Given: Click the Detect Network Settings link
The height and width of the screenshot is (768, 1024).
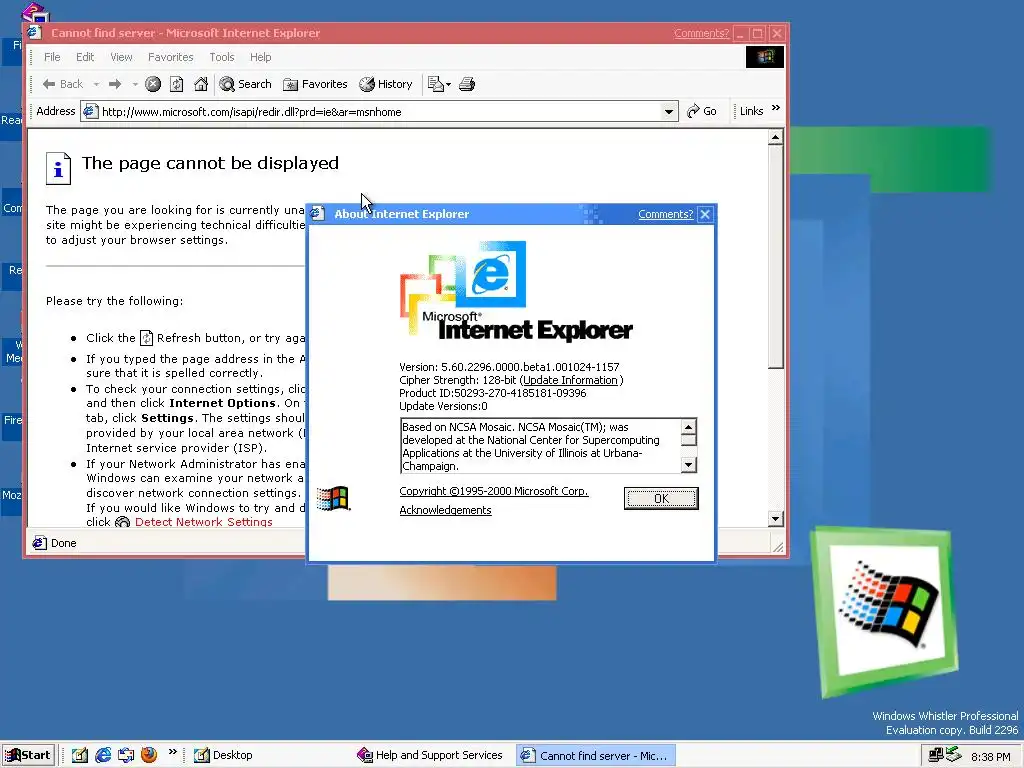Looking at the screenshot, I should 204,522.
